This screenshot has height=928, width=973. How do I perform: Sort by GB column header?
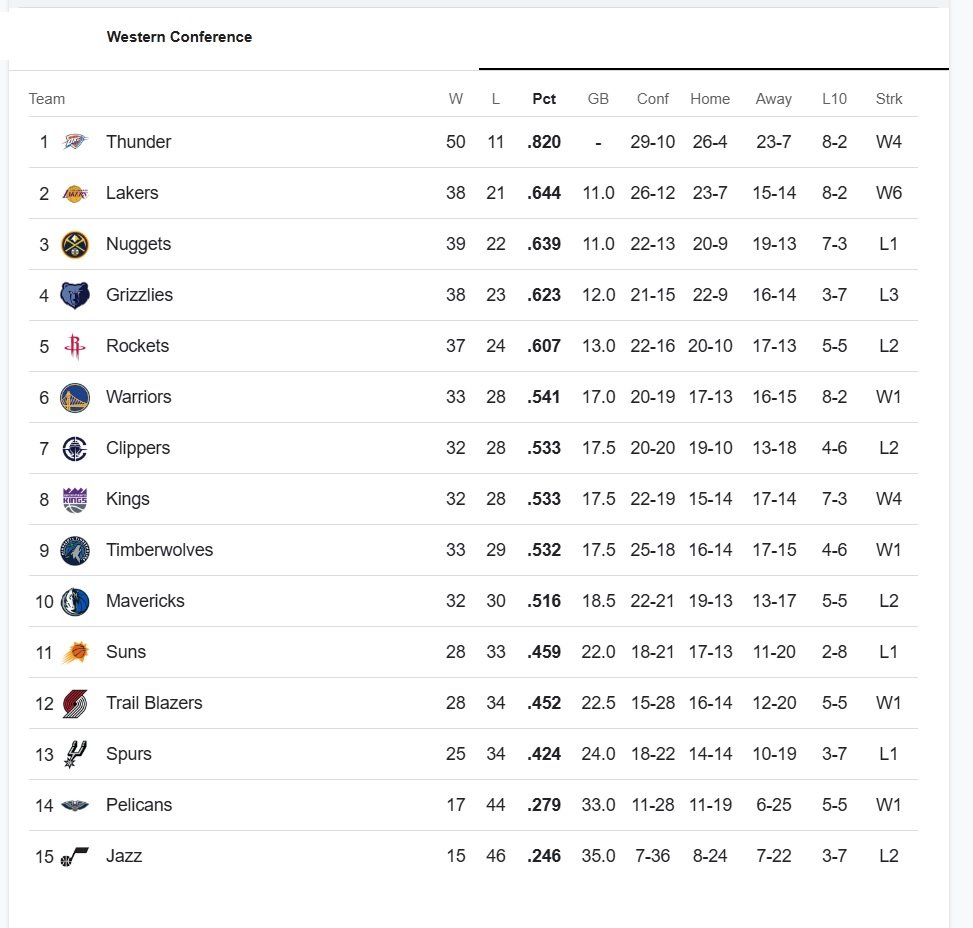pos(598,99)
